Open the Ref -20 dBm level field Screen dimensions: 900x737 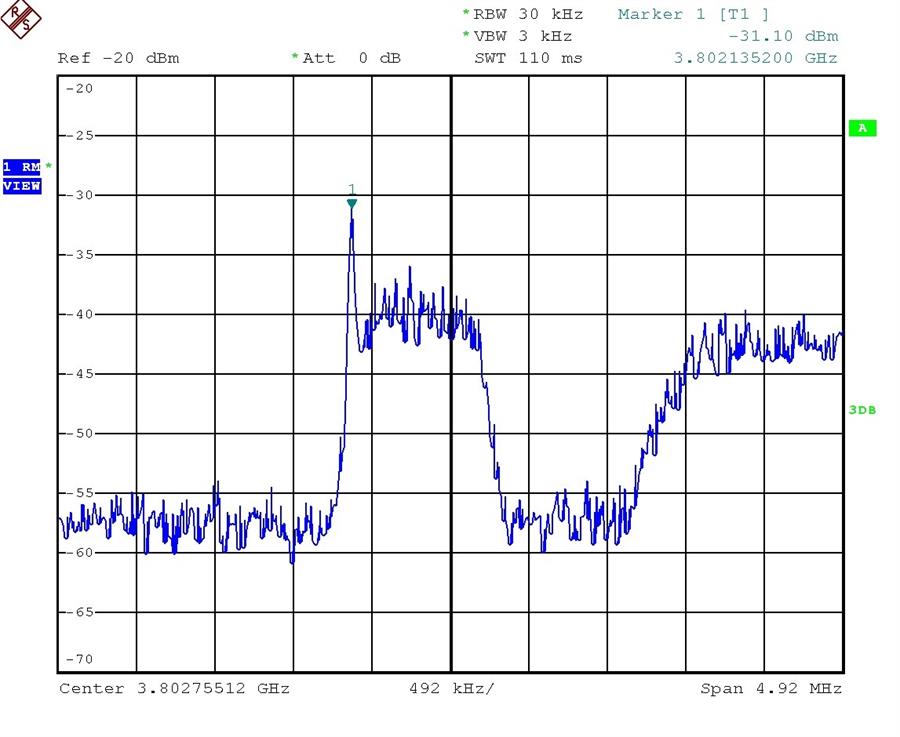118,58
